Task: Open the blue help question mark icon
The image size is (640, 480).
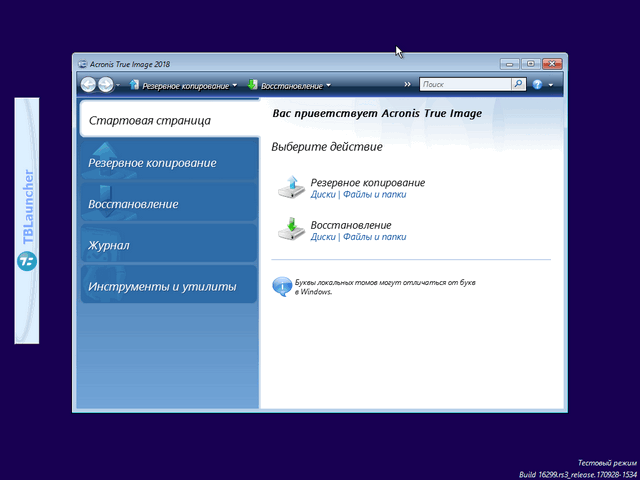Action: 537,85
